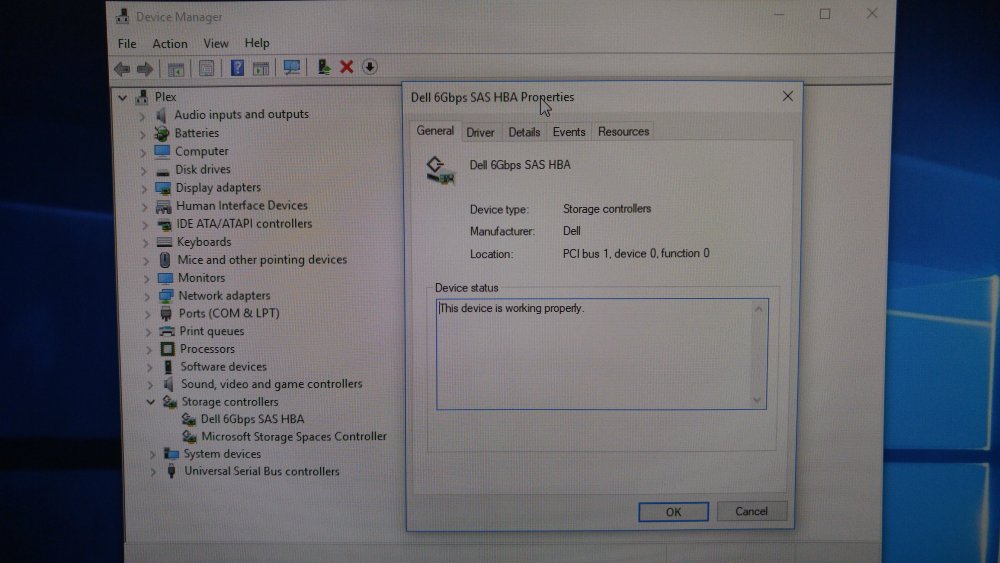
Task: Switch to the Events tab
Action: point(569,132)
